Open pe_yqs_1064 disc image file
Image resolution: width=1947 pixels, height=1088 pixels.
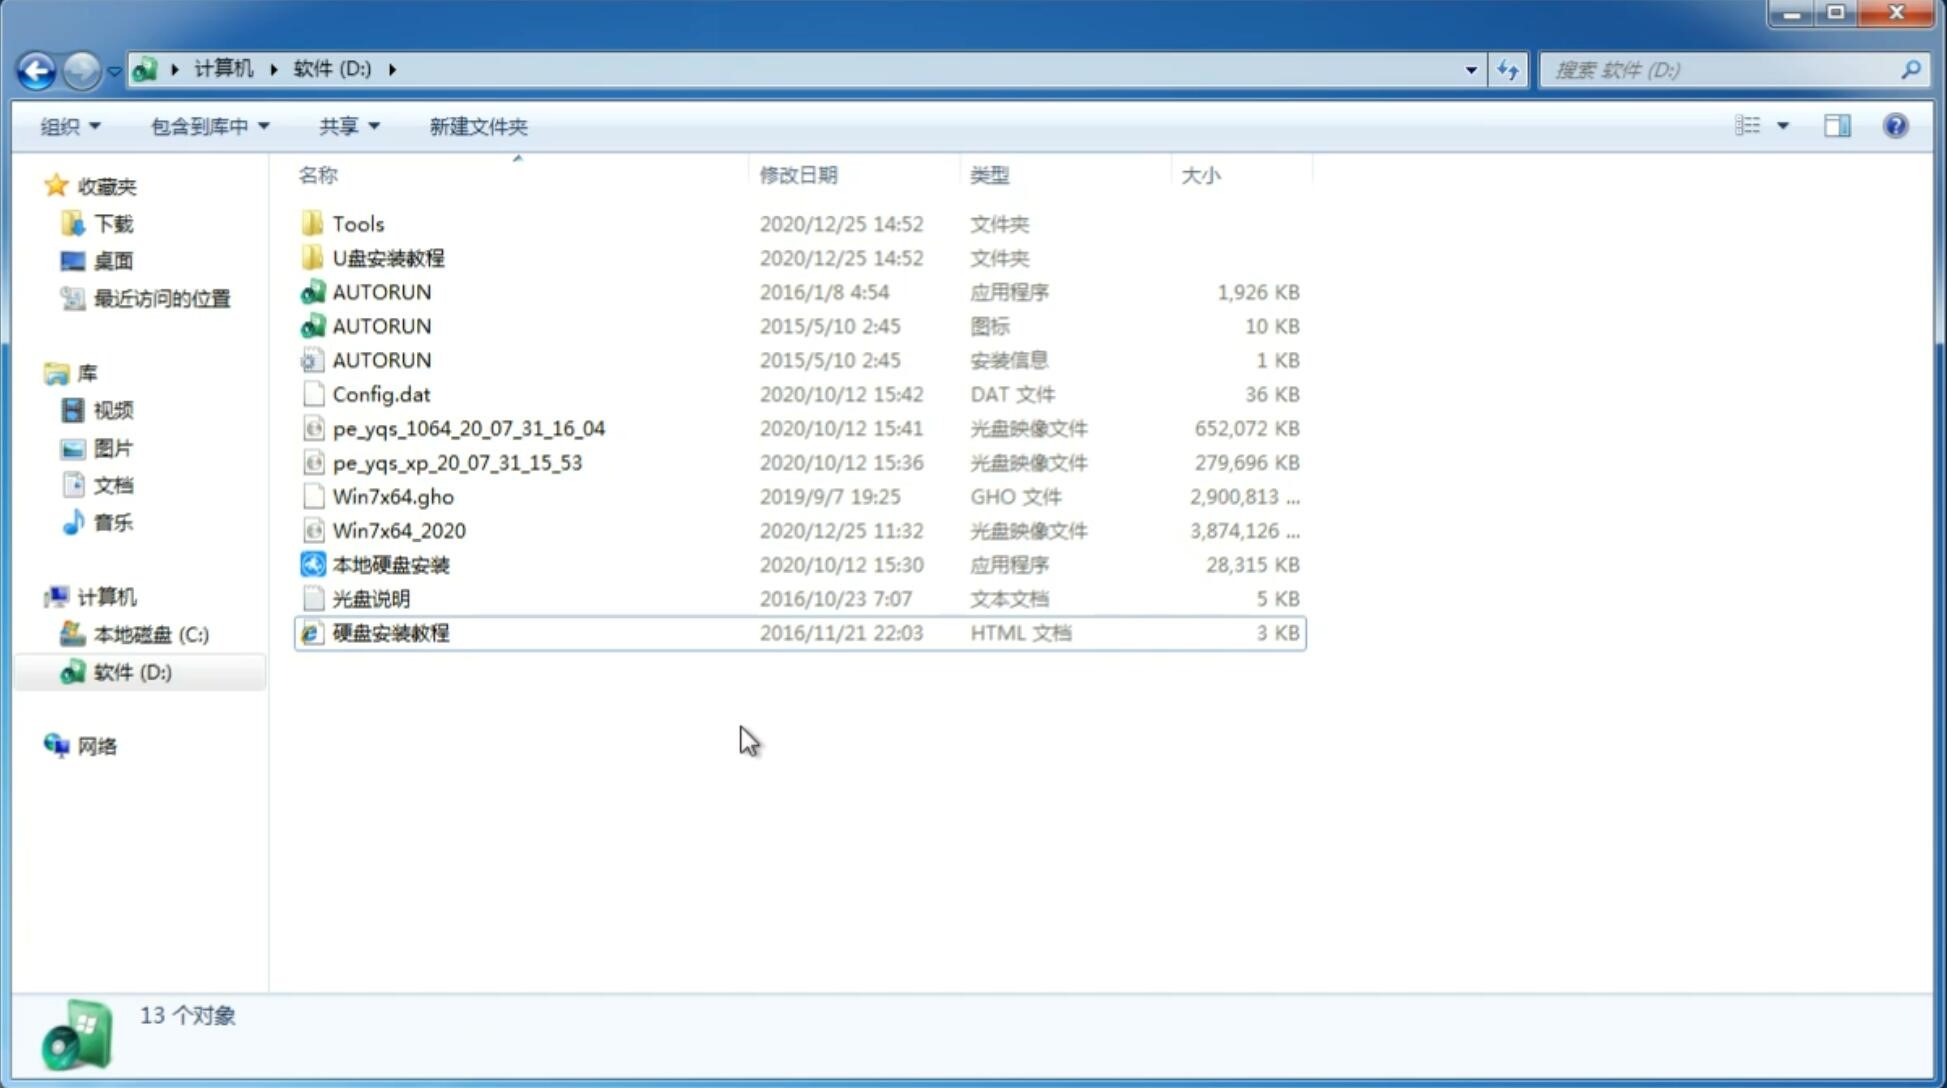(x=468, y=428)
